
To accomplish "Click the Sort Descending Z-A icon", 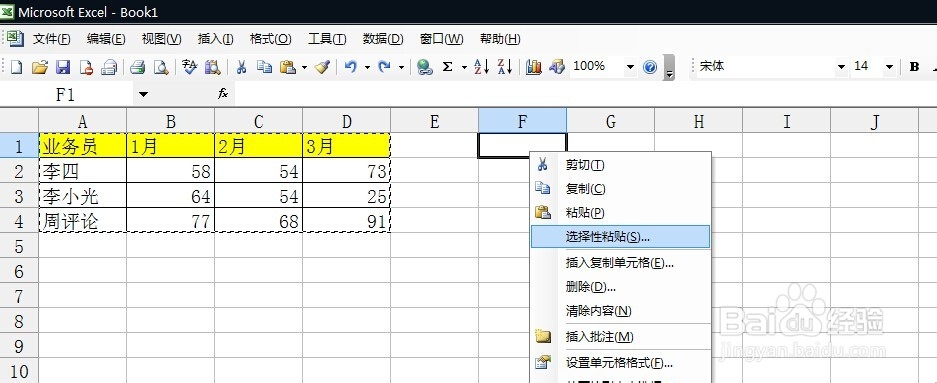I will 505,68.
